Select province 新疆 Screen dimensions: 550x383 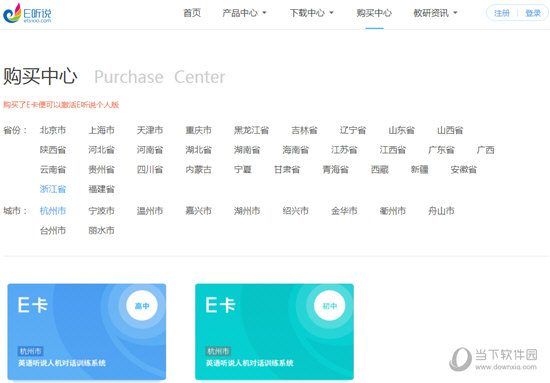coord(420,169)
